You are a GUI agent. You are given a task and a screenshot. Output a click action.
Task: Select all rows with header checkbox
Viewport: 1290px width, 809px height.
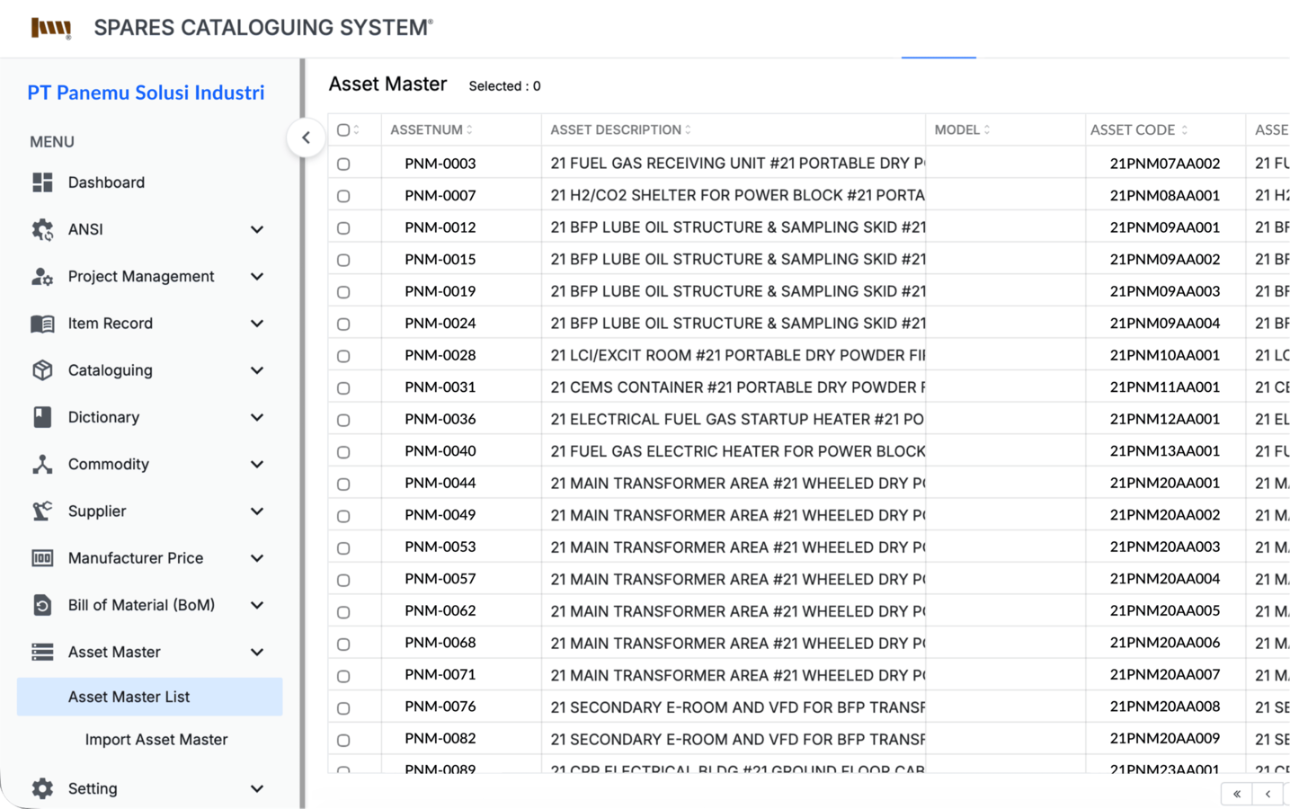coord(344,130)
